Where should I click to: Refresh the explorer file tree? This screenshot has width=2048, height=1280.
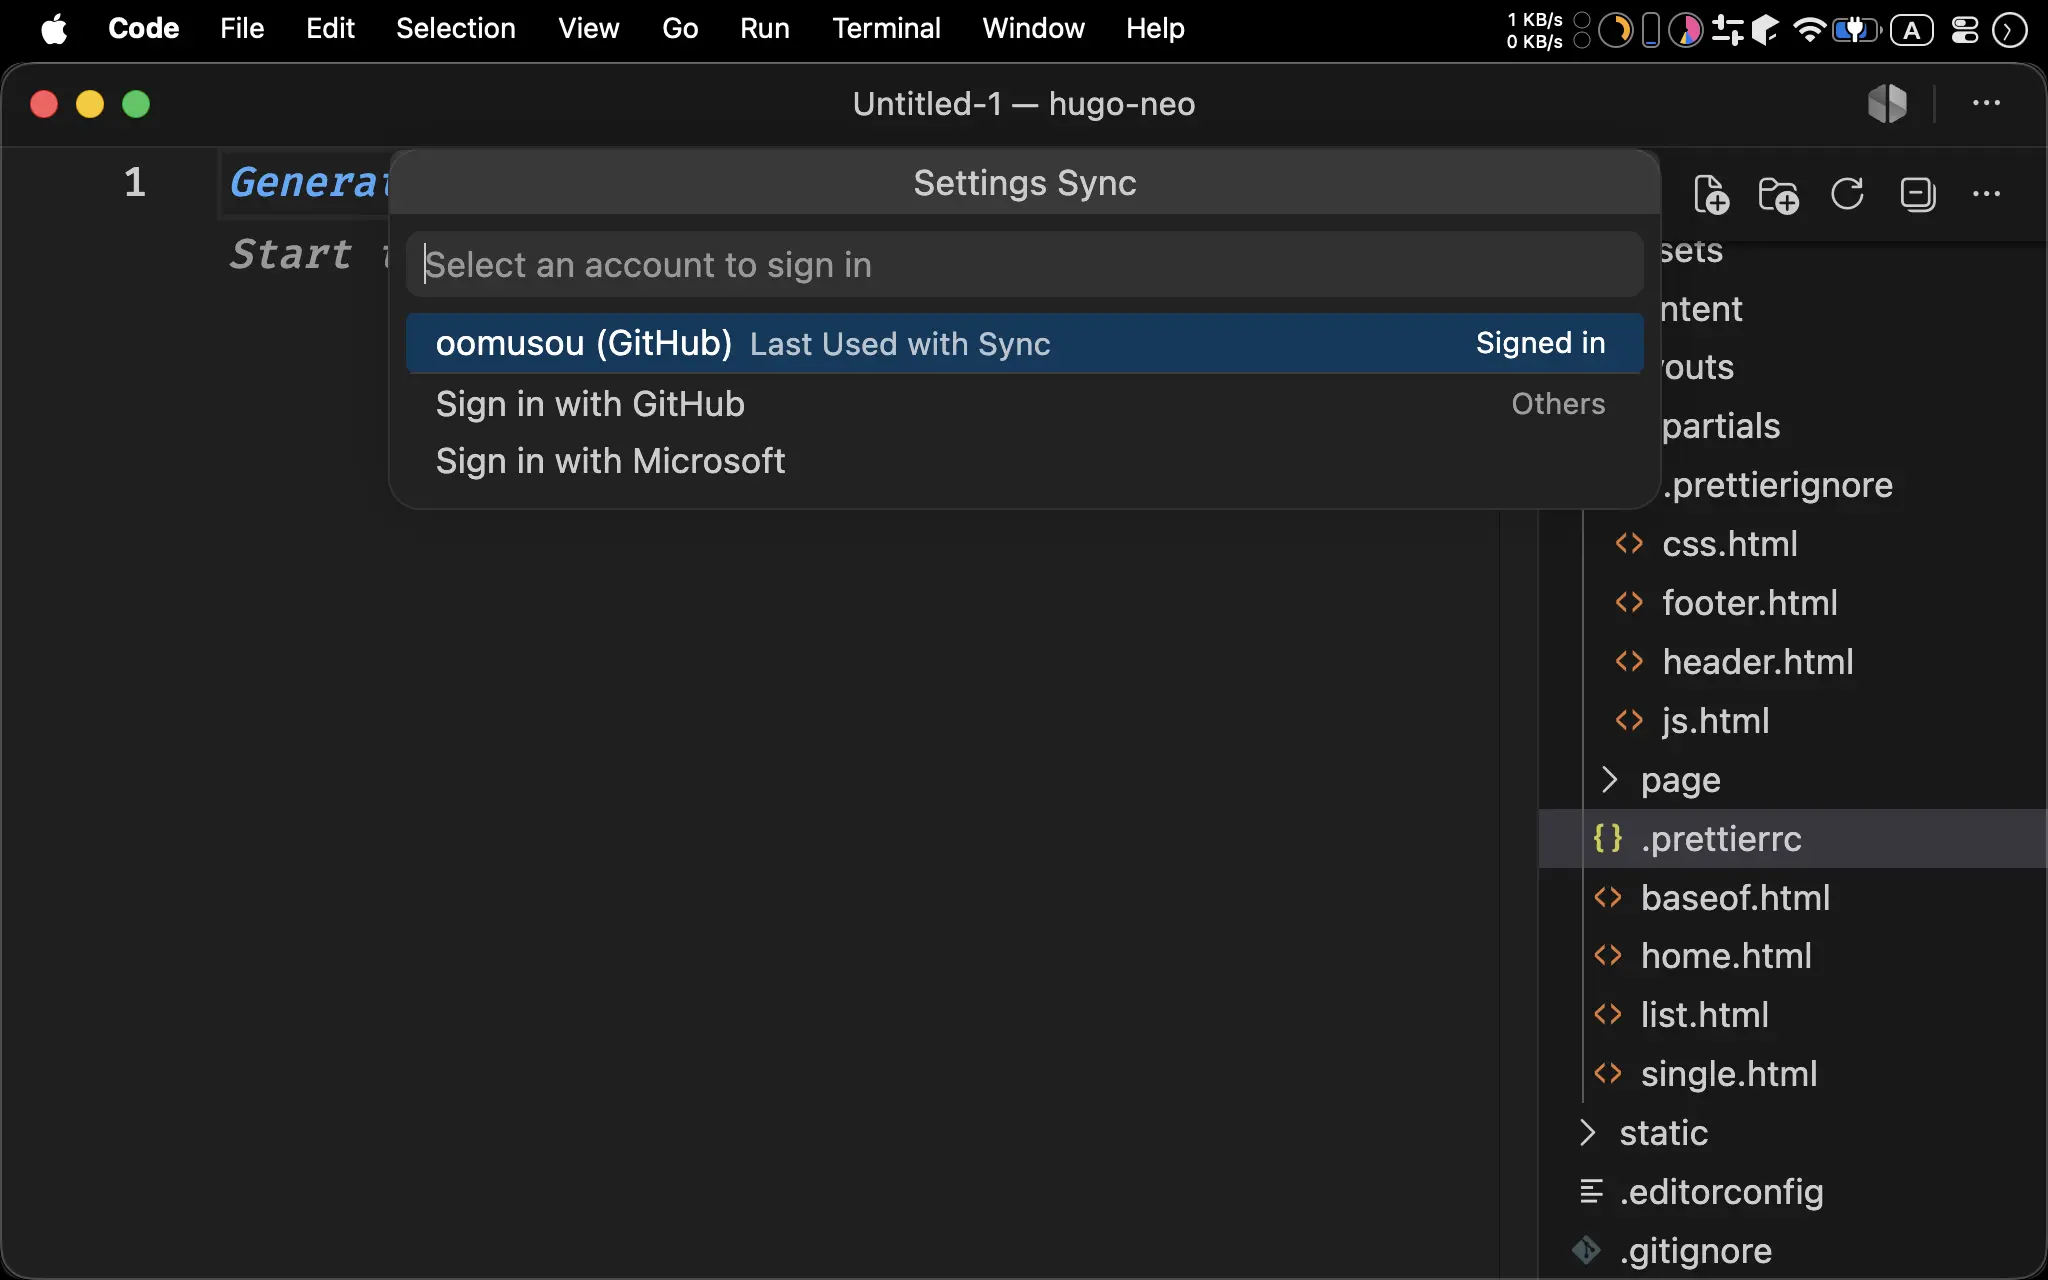[1847, 194]
